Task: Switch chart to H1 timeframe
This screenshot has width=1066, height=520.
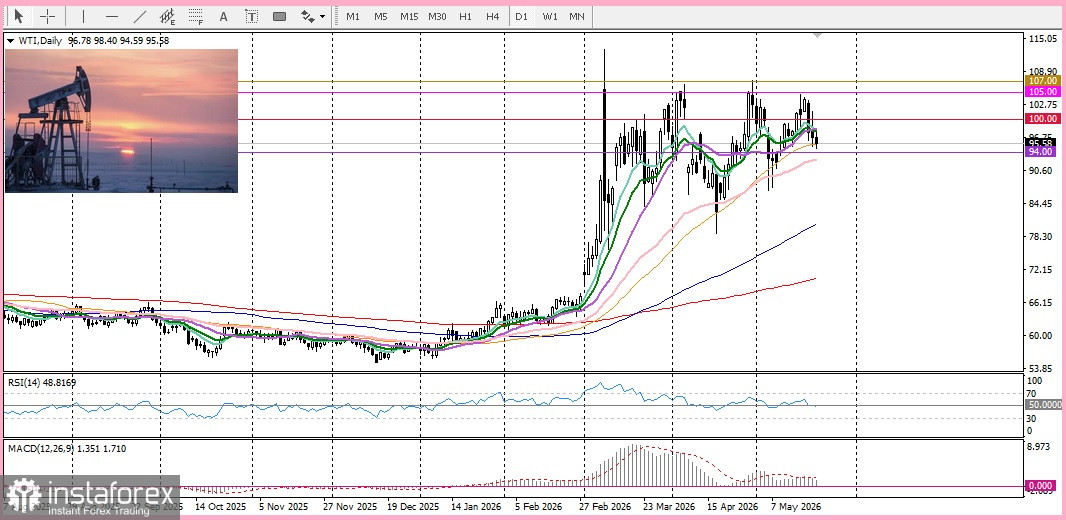Action: click(465, 16)
